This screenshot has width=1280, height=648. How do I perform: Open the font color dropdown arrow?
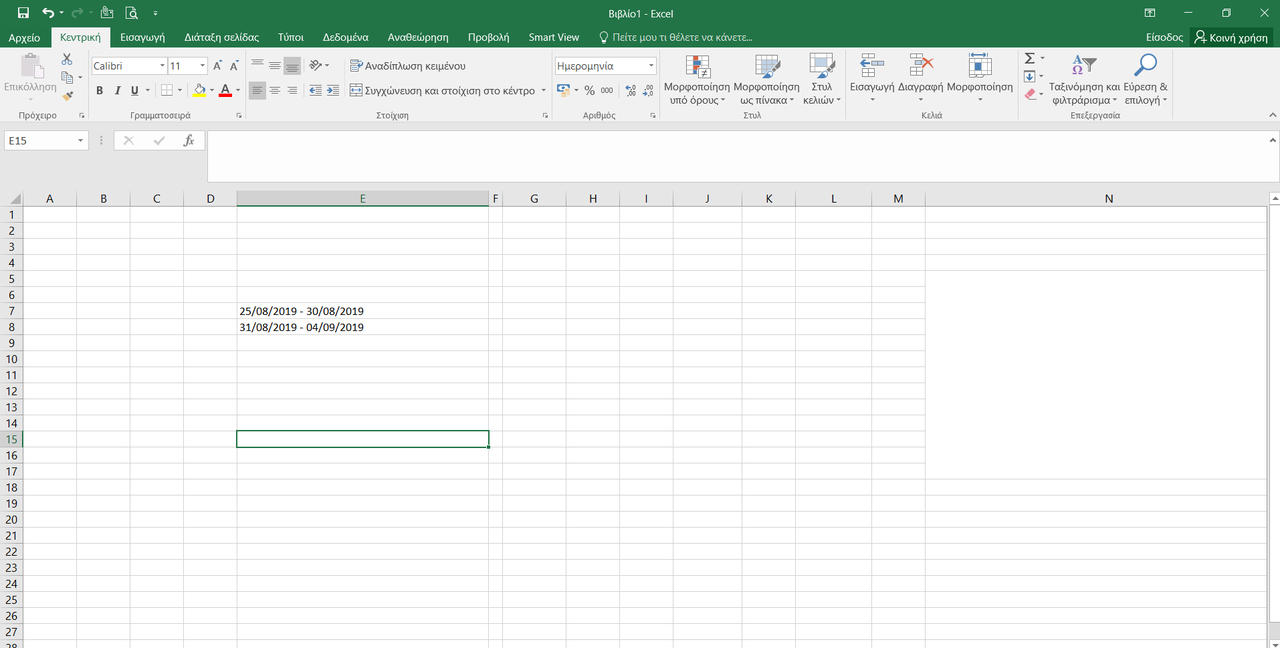pyautogui.click(x=236, y=90)
